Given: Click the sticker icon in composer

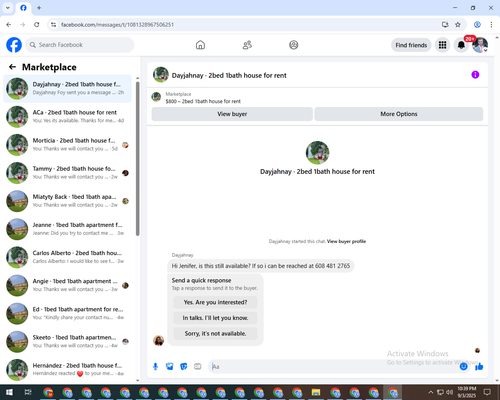Looking at the screenshot, I should [x=184, y=367].
